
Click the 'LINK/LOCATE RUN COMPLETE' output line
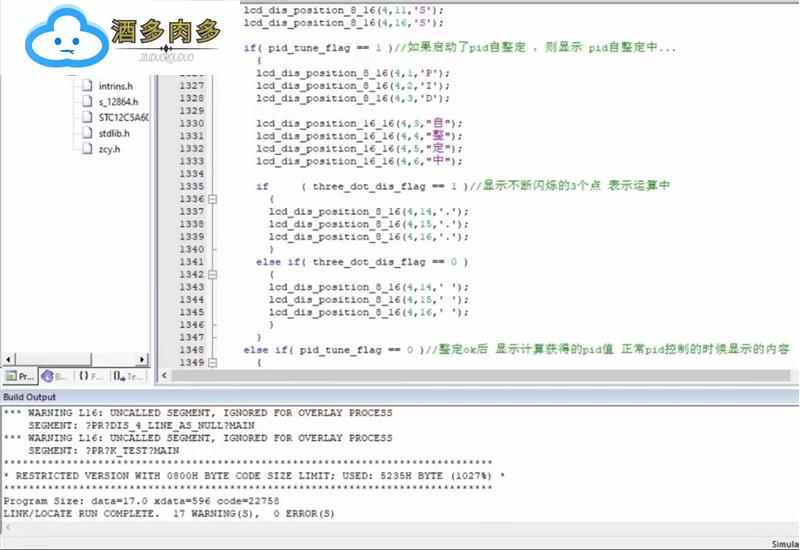169,513
